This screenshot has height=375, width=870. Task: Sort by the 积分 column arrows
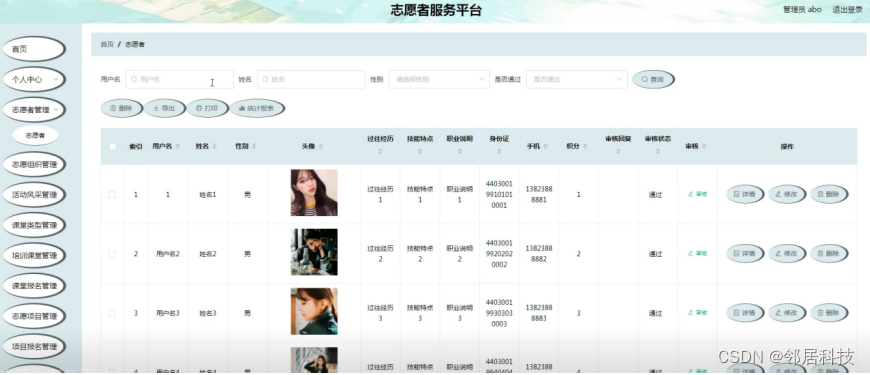click(585, 146)
